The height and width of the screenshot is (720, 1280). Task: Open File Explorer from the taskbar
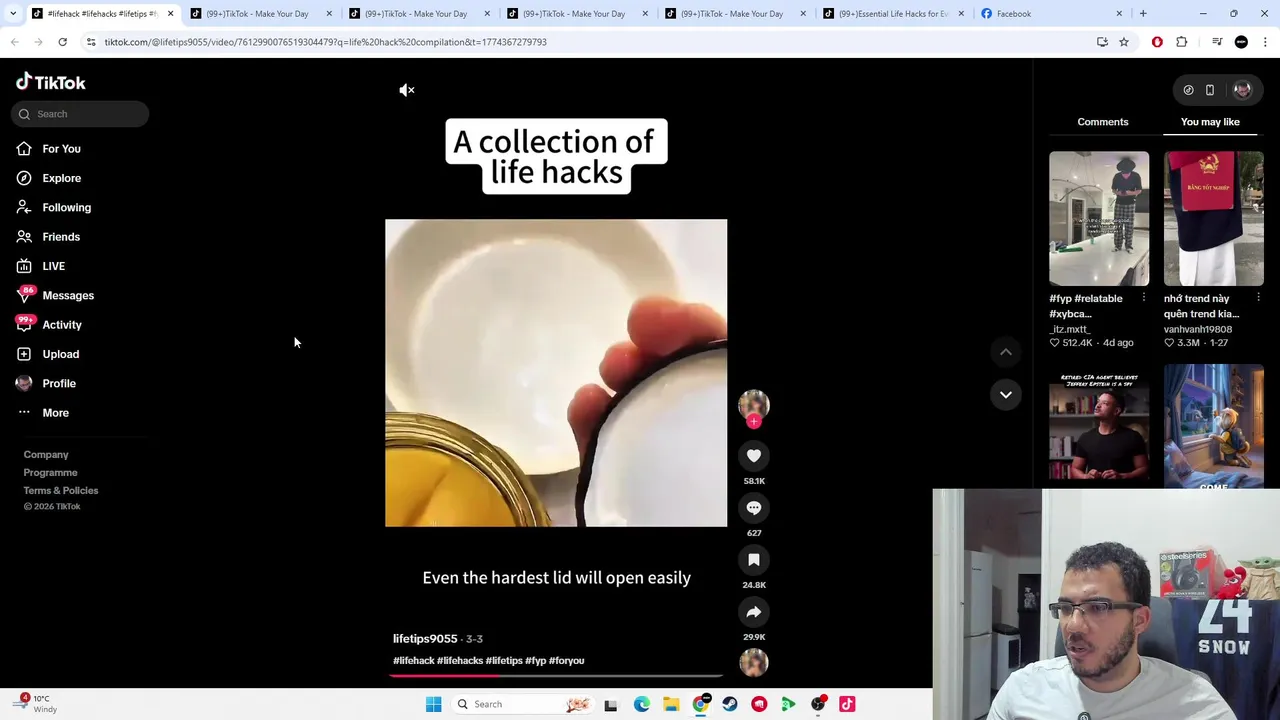coord(671,704)
